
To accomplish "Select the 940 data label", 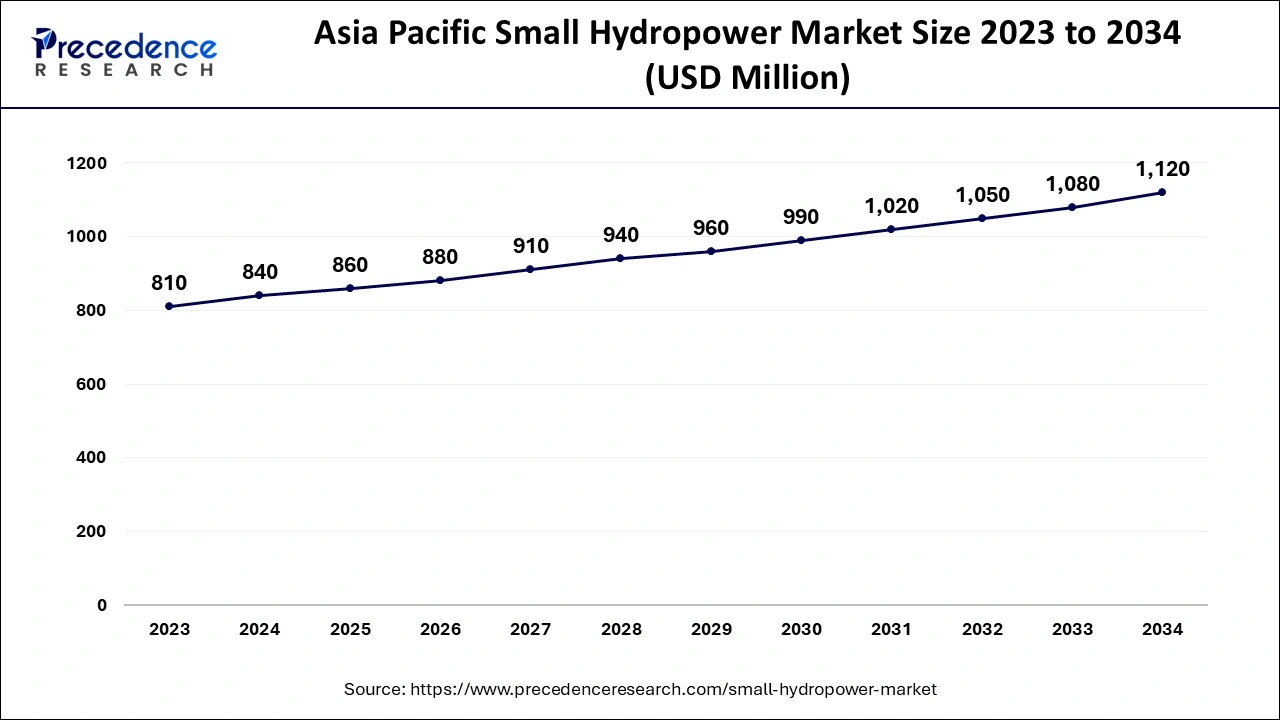I will click(620, 235).
